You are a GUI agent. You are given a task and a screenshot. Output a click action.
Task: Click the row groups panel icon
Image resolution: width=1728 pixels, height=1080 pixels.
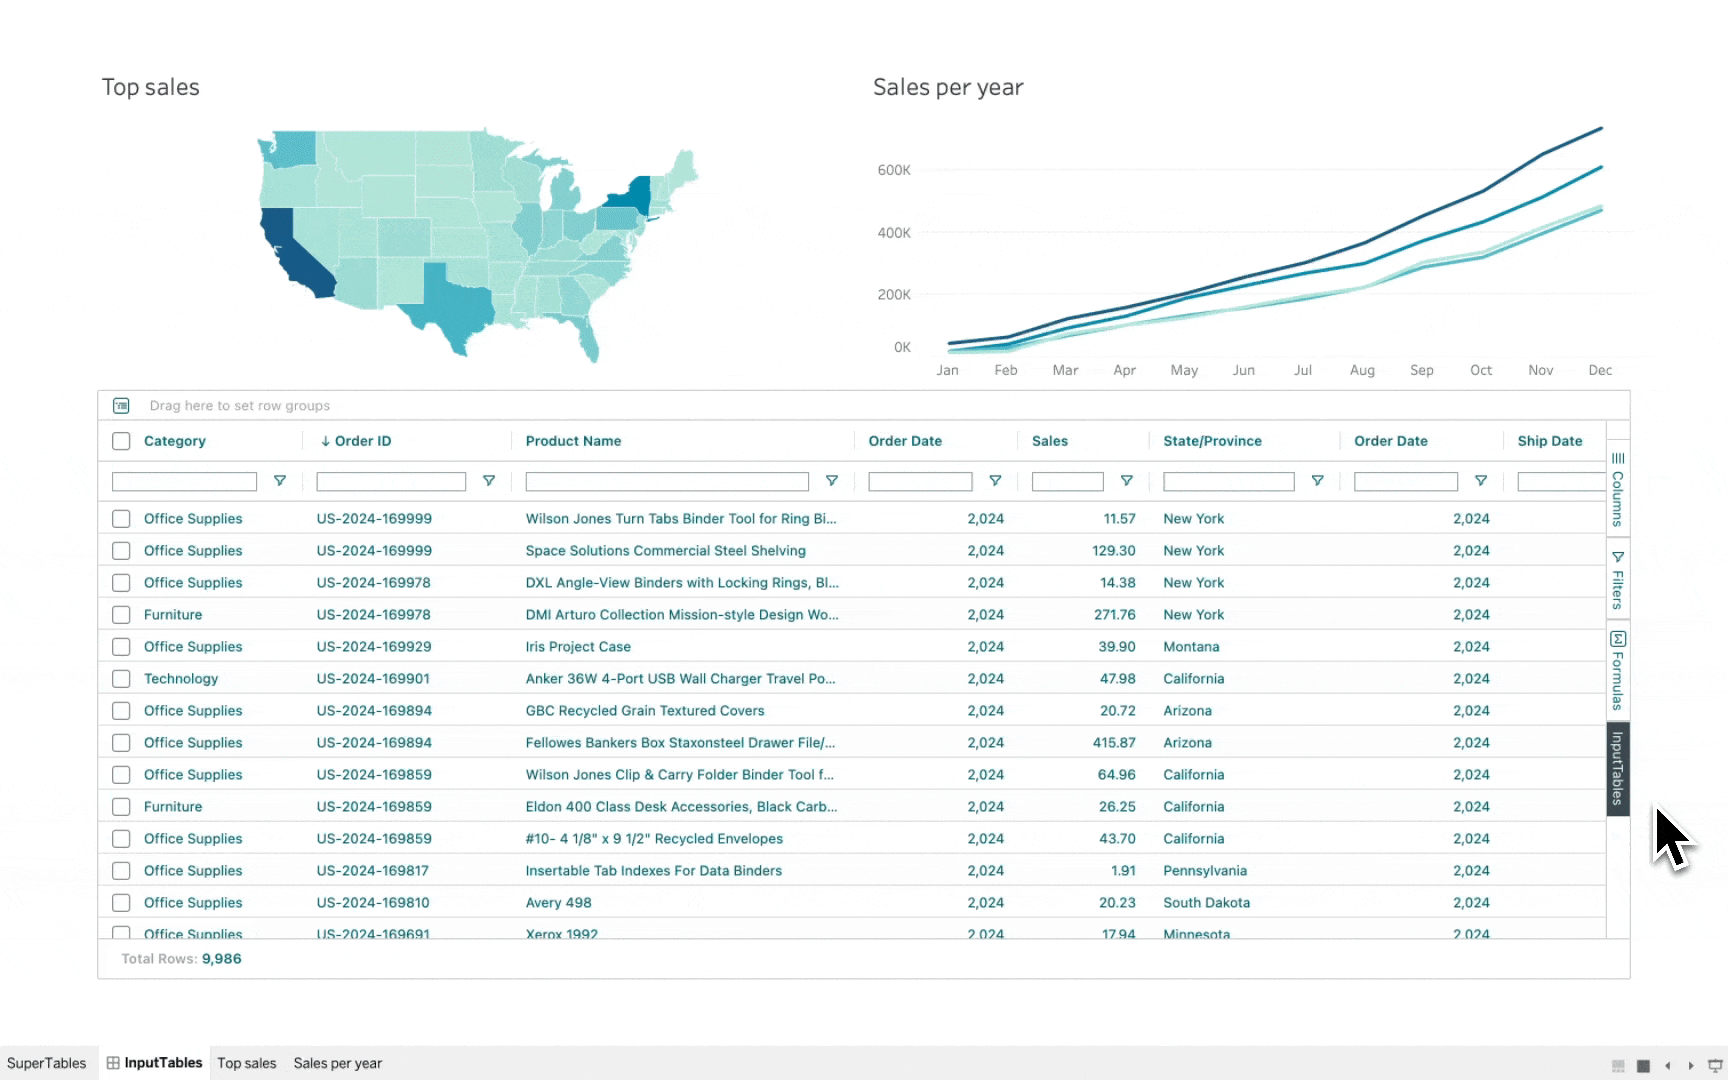(x=121, y=406)
